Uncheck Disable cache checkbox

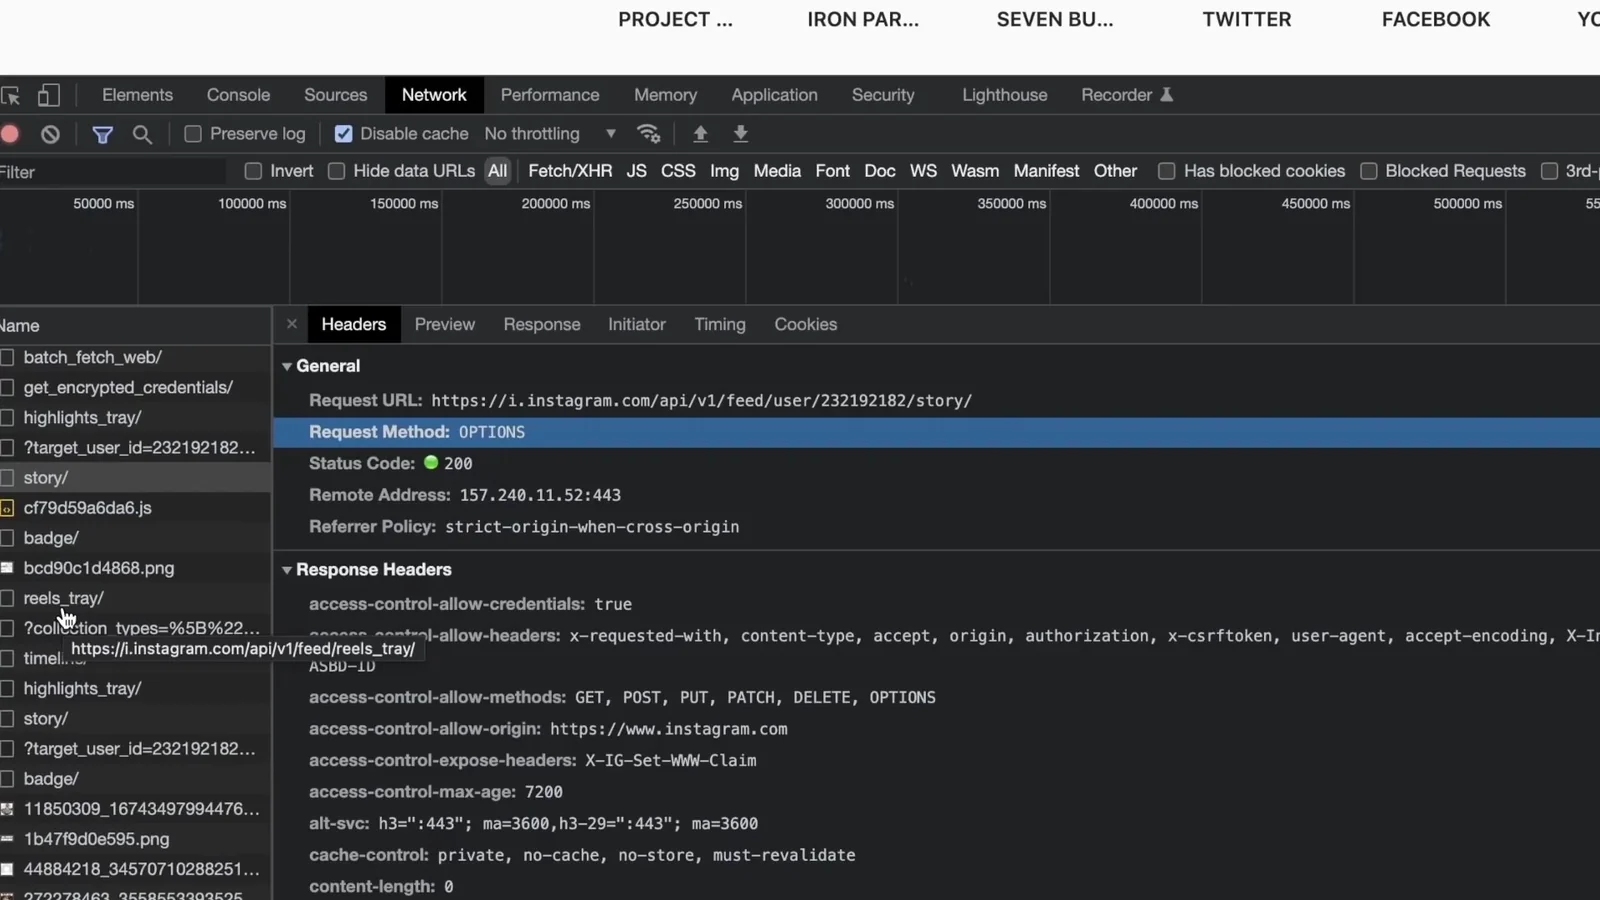(343, 134)
